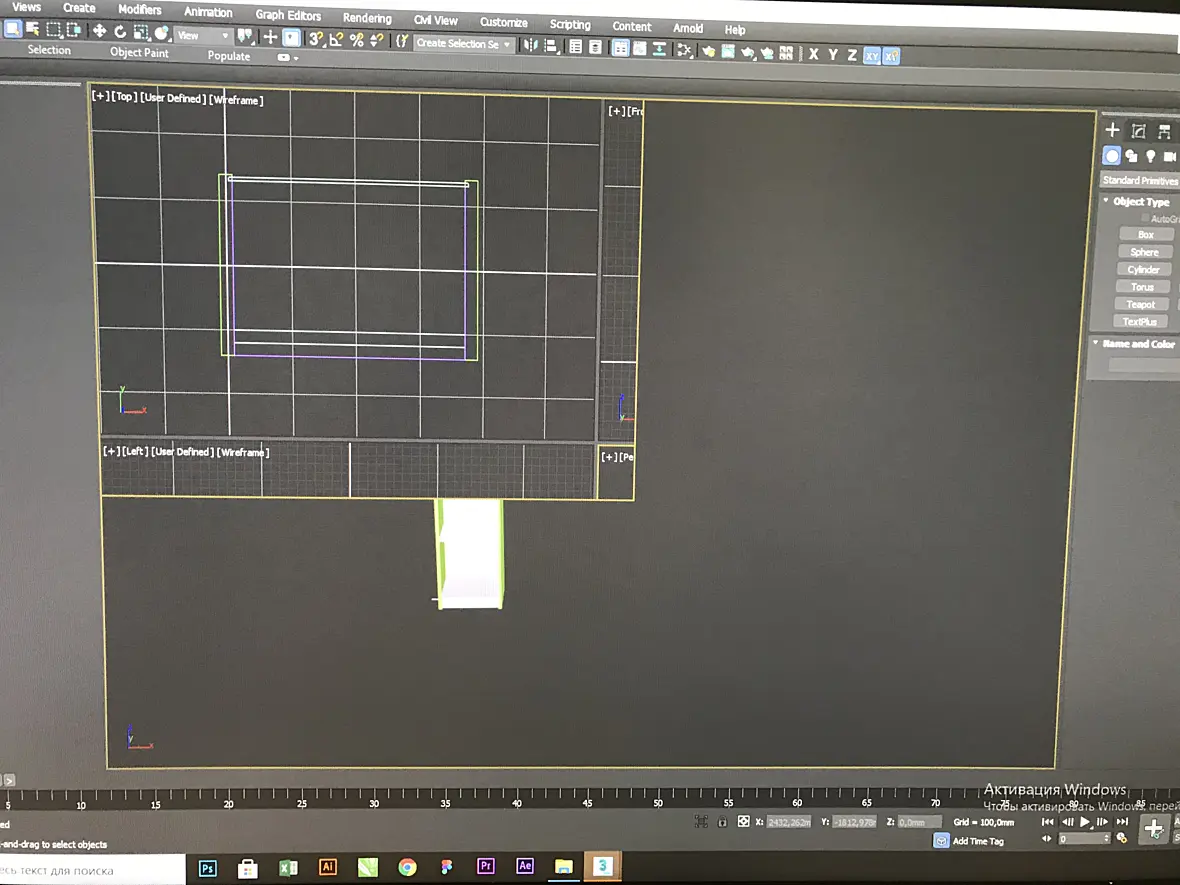This screenshot has width=1180, height=885.
Task: Collapse the Object Type rollout
Action: 1137,201
